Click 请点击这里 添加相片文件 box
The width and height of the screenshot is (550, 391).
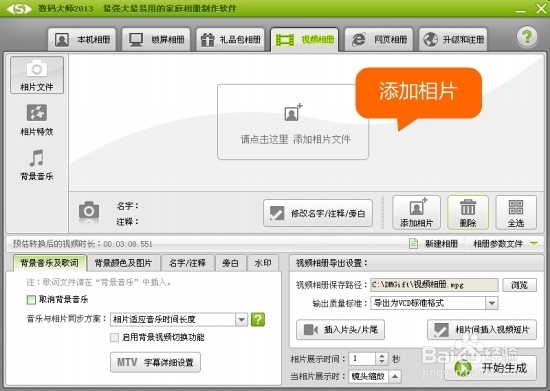[x=293, y=122]
